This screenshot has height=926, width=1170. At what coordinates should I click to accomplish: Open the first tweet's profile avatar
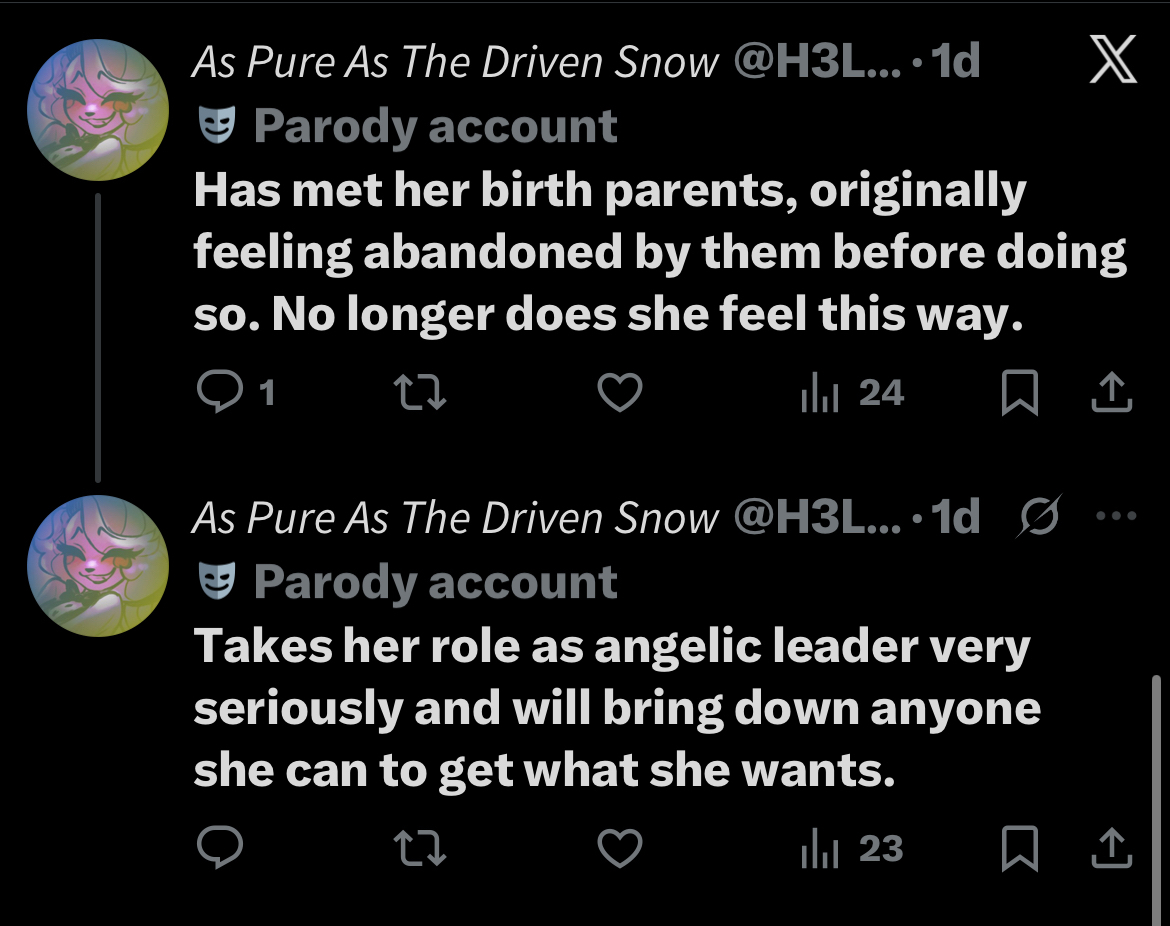point(97,110)
